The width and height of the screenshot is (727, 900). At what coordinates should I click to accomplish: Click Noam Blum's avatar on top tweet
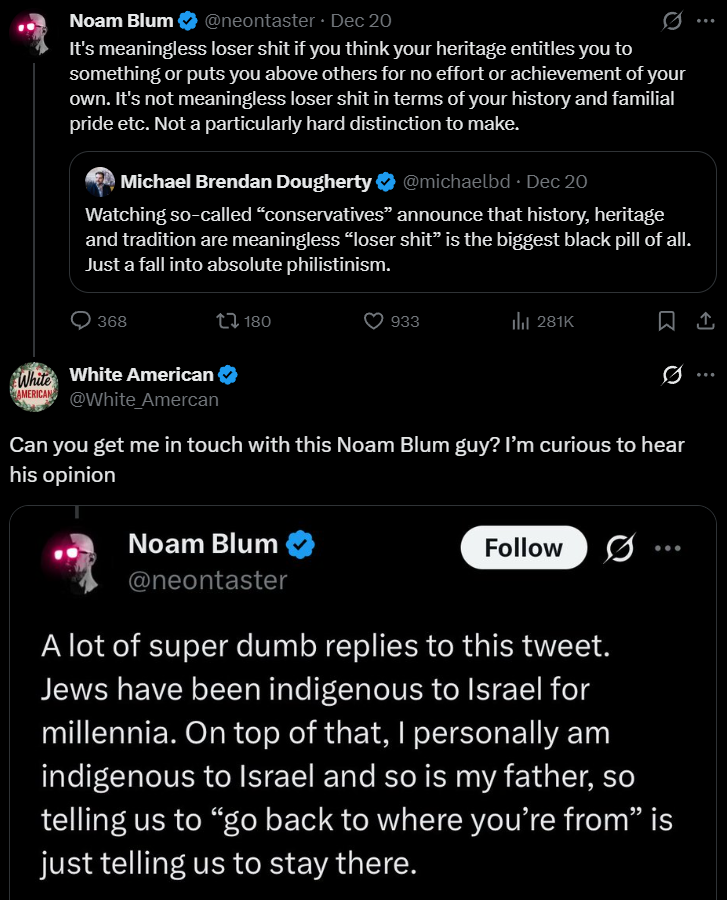click(34, 32)
